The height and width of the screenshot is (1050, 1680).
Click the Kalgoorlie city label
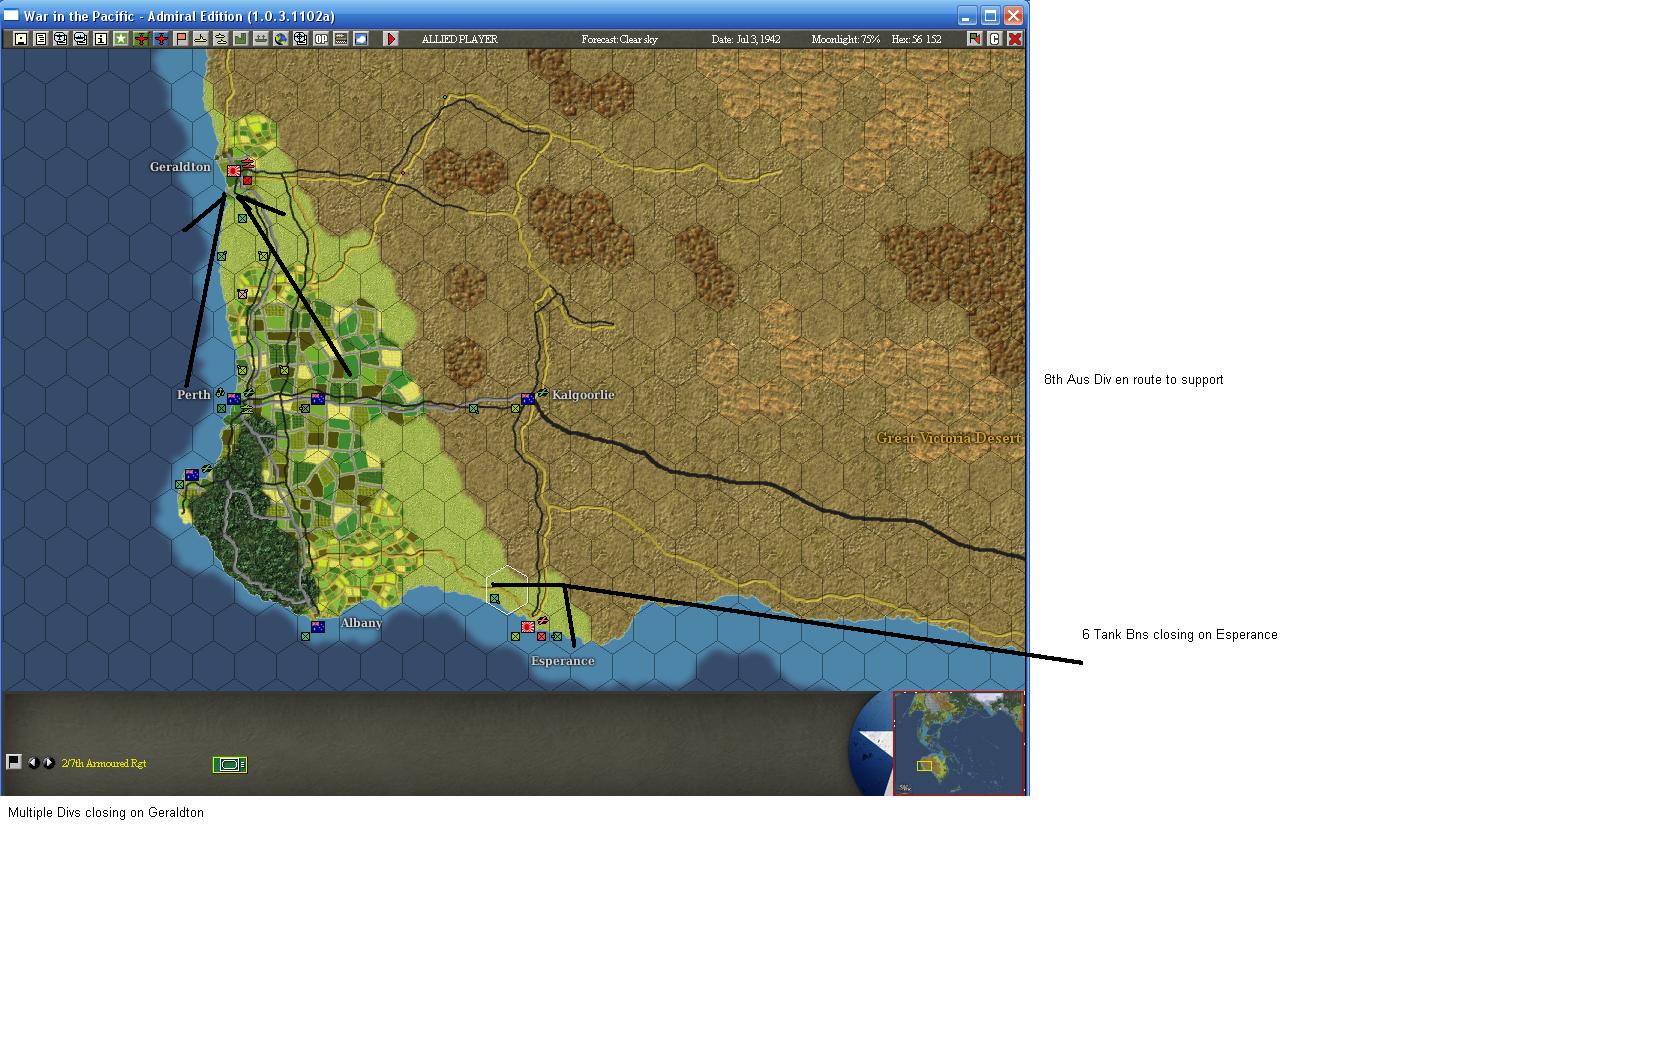583,395
